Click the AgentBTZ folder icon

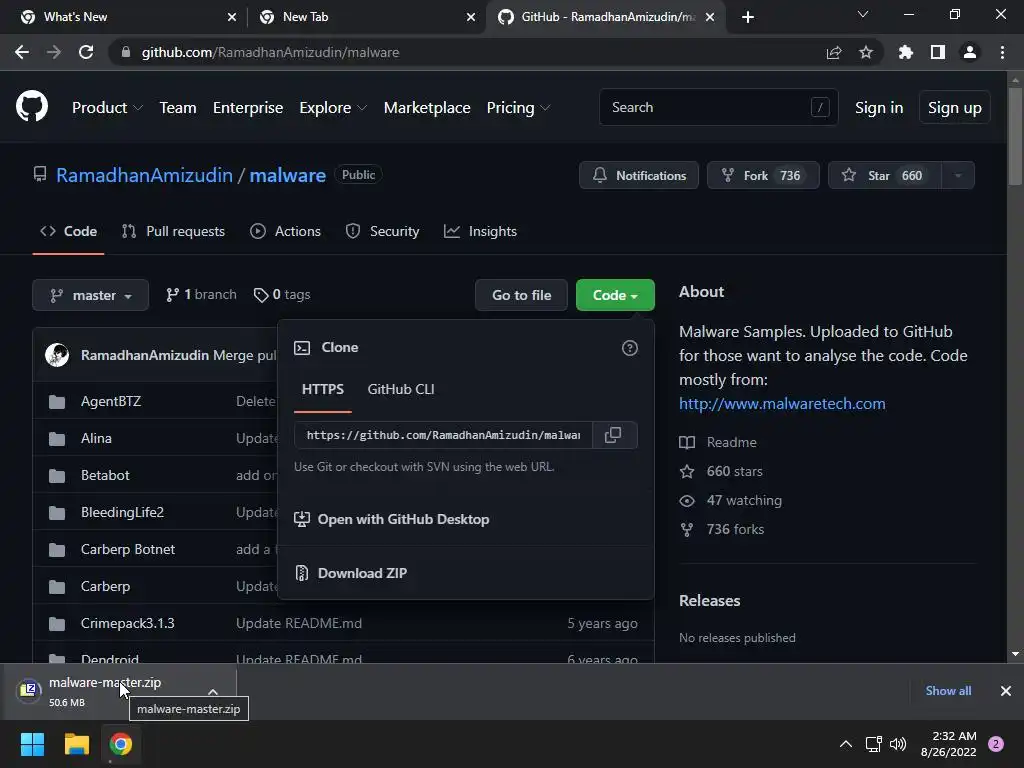pyautogui.click(x=57, y=402)
